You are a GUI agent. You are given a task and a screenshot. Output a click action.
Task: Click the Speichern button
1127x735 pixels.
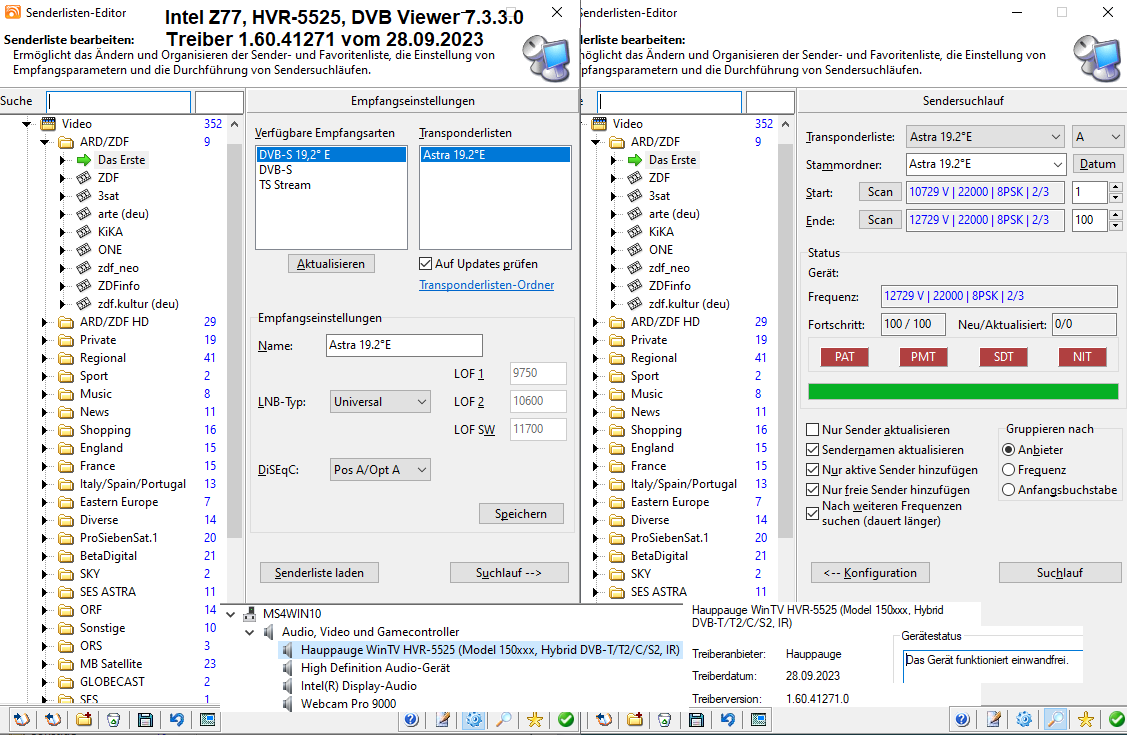[521, 514]
